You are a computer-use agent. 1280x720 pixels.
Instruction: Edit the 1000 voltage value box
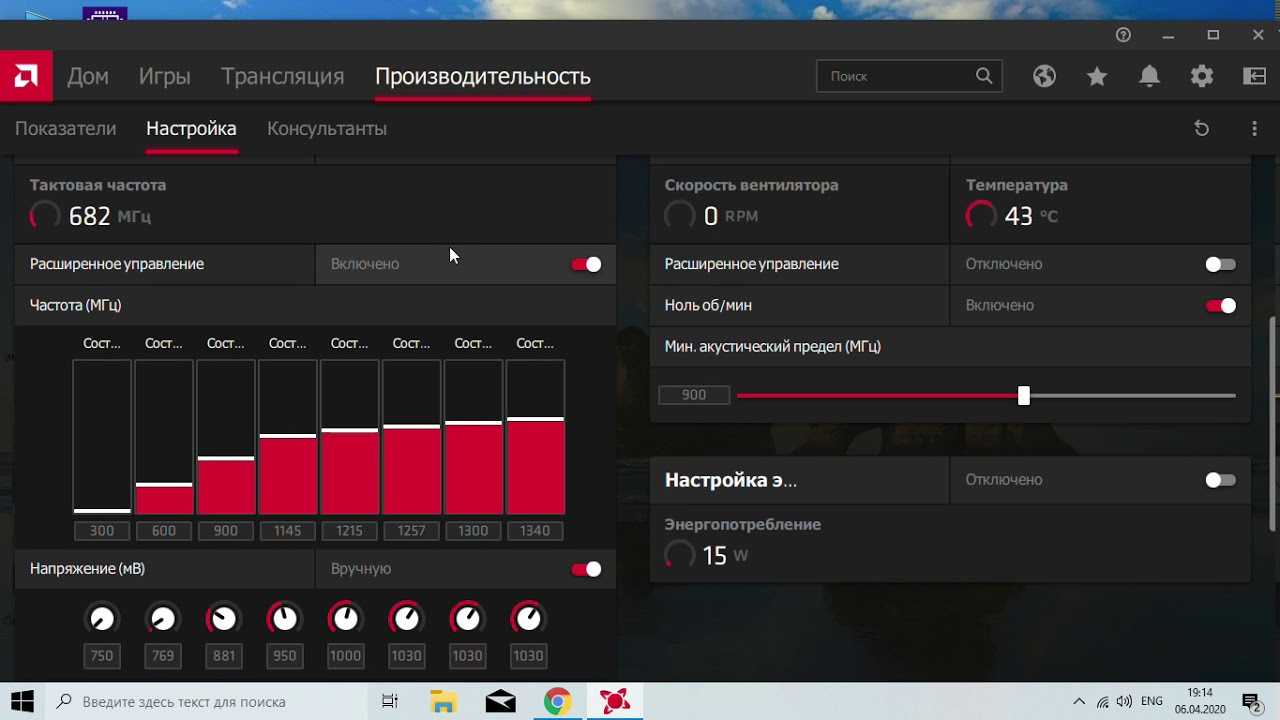coord(345,657)
